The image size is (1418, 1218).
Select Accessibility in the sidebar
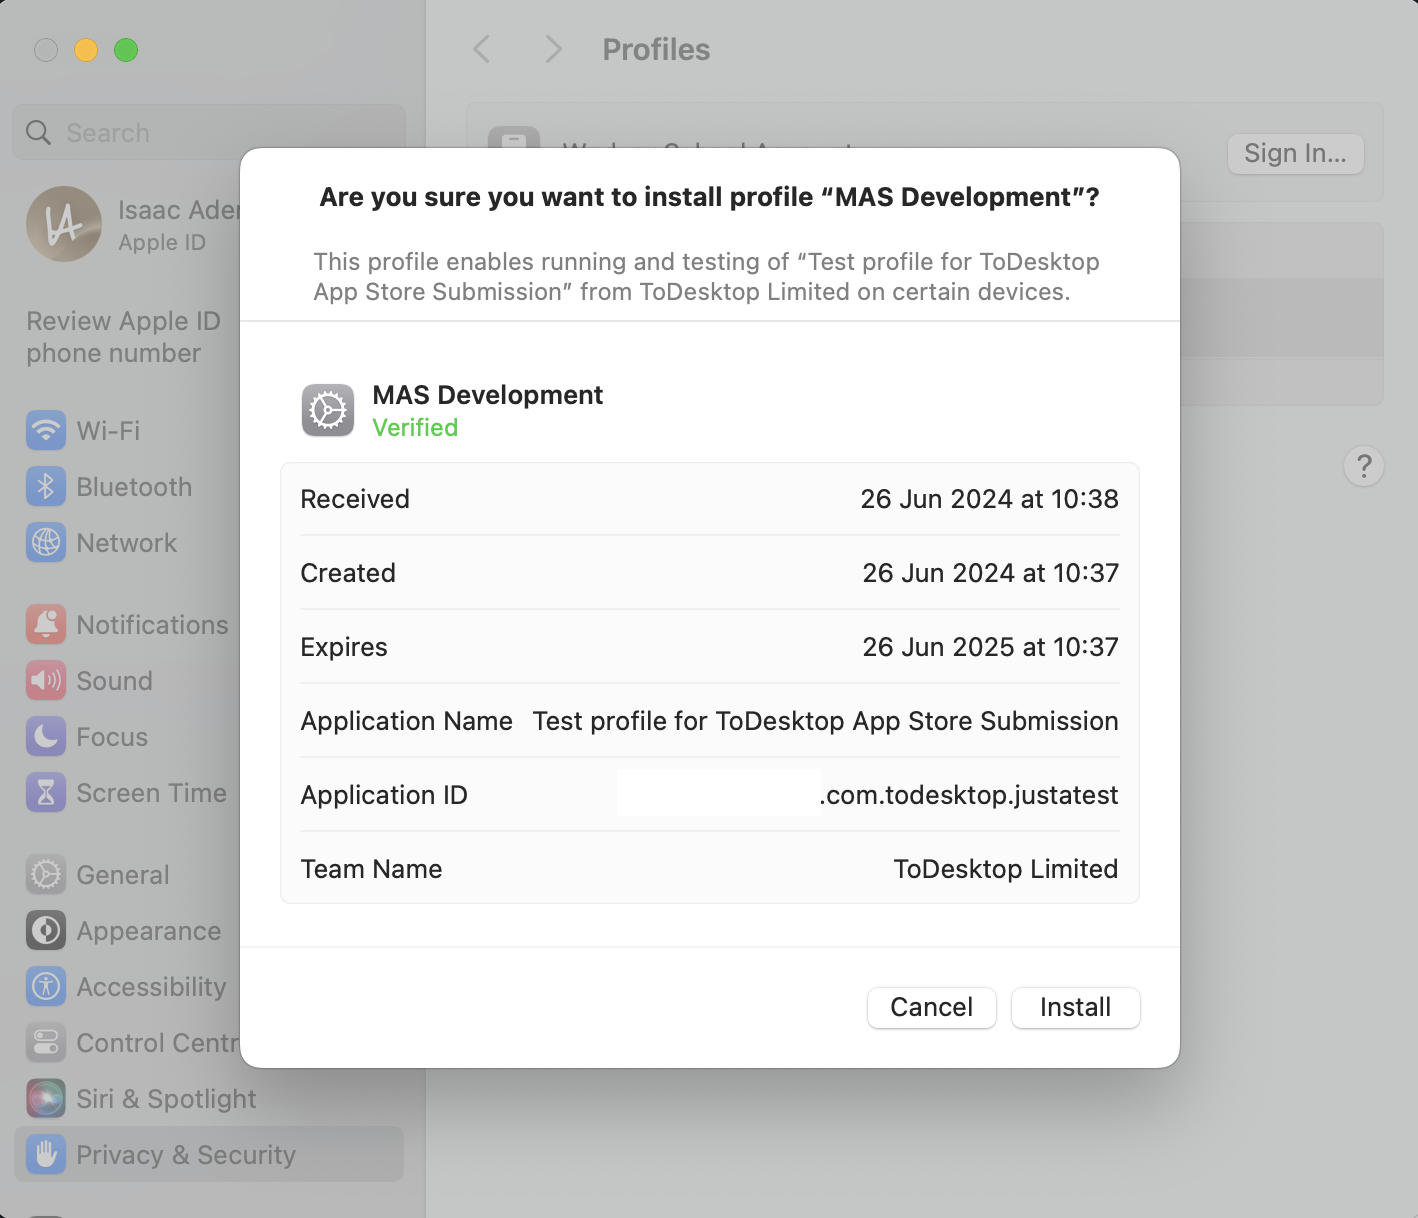click(x=150, y=986)
